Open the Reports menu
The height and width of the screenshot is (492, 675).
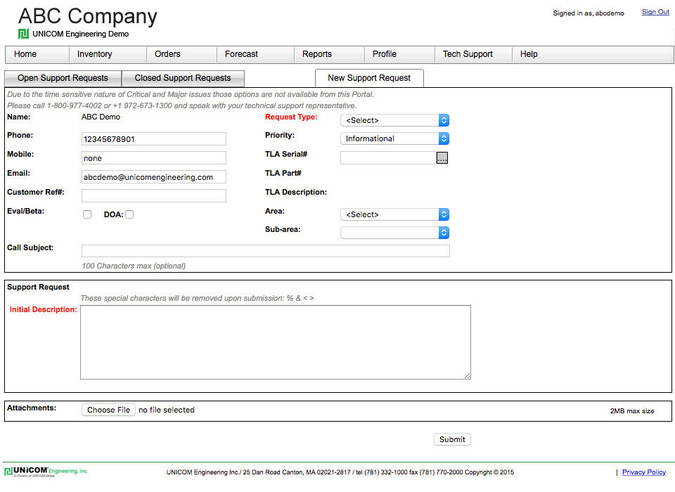(329, 54)
